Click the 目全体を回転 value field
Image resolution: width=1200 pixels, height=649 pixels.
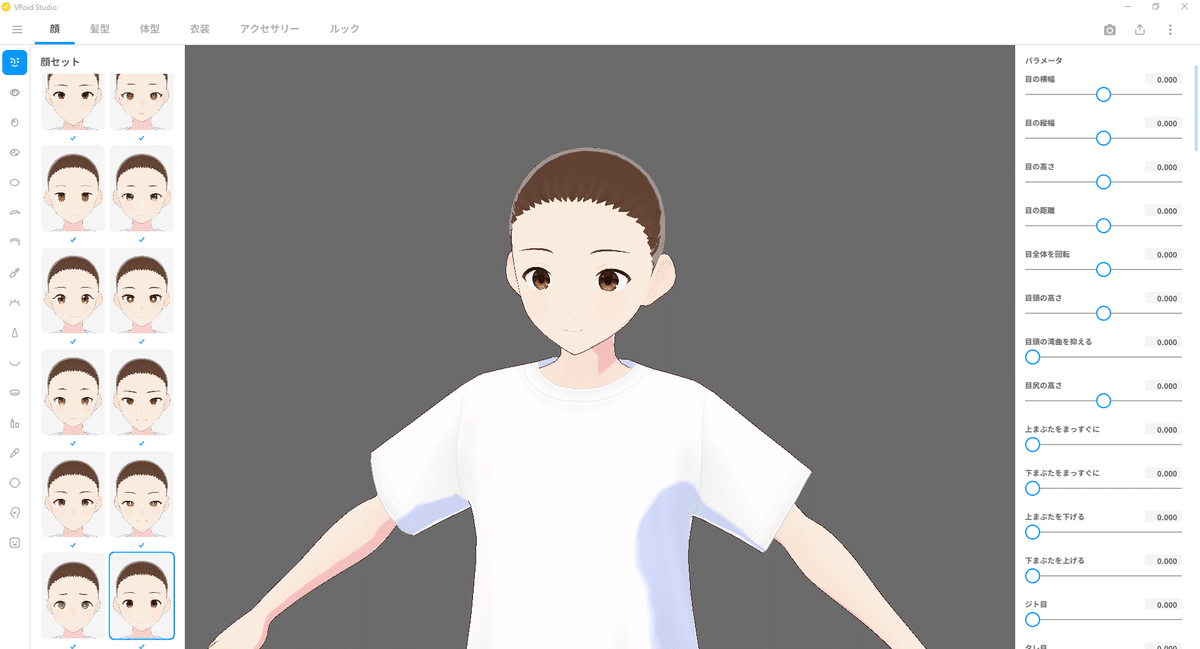(x=1163, y=255)
